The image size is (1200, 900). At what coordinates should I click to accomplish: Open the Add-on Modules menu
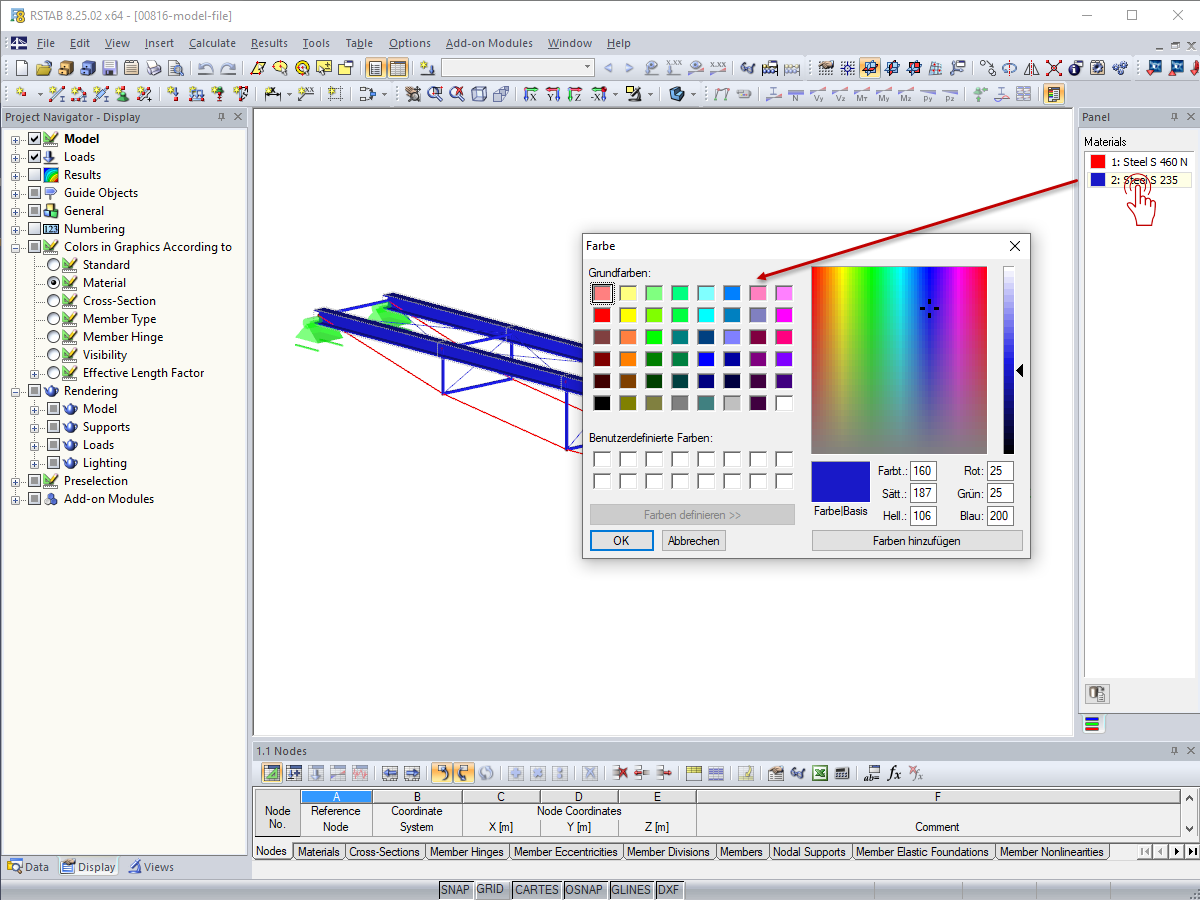[x=489, y=43]
